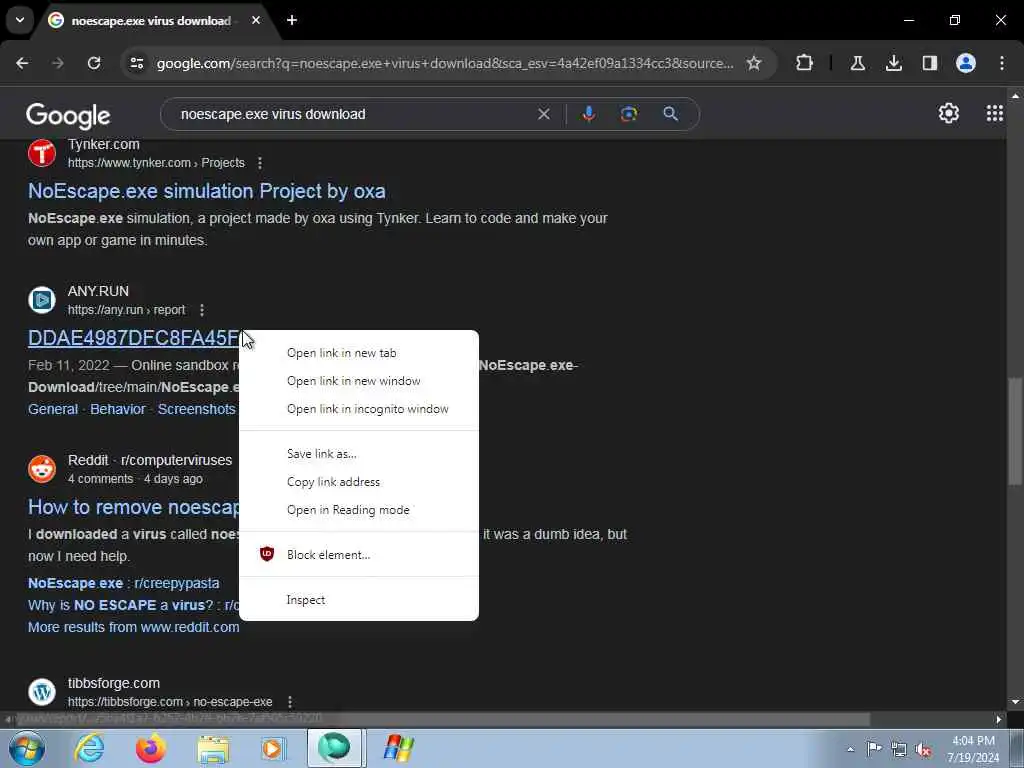View site information icon in address bar

tap(137, 63)
